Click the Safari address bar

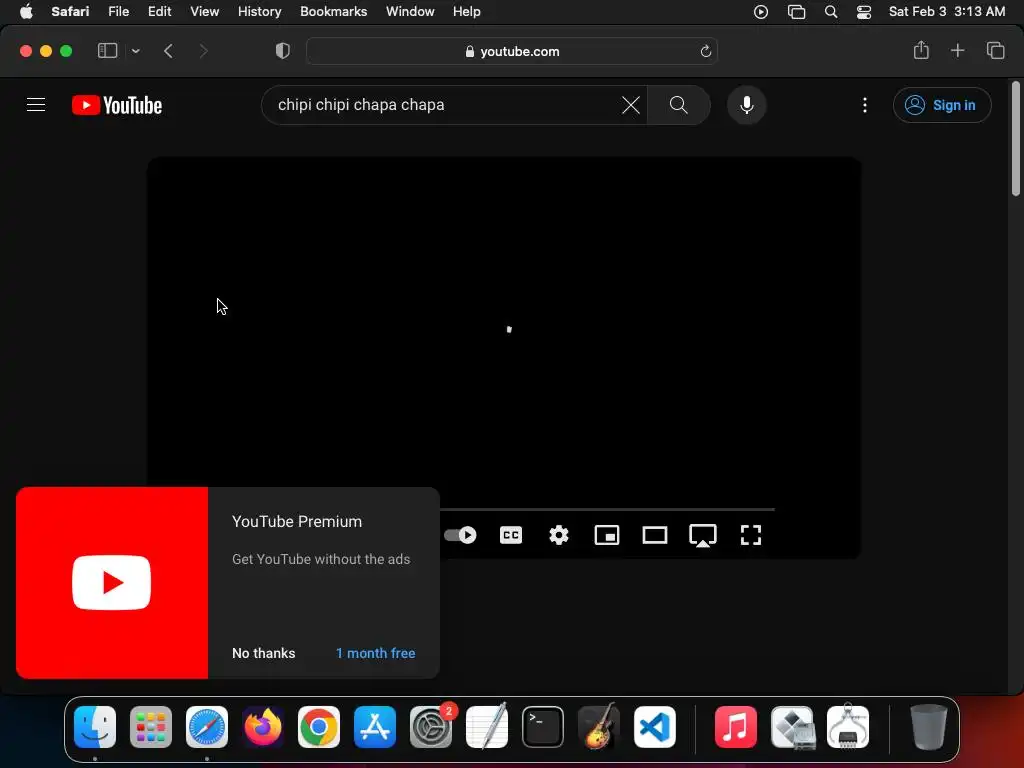click(512, 51)
